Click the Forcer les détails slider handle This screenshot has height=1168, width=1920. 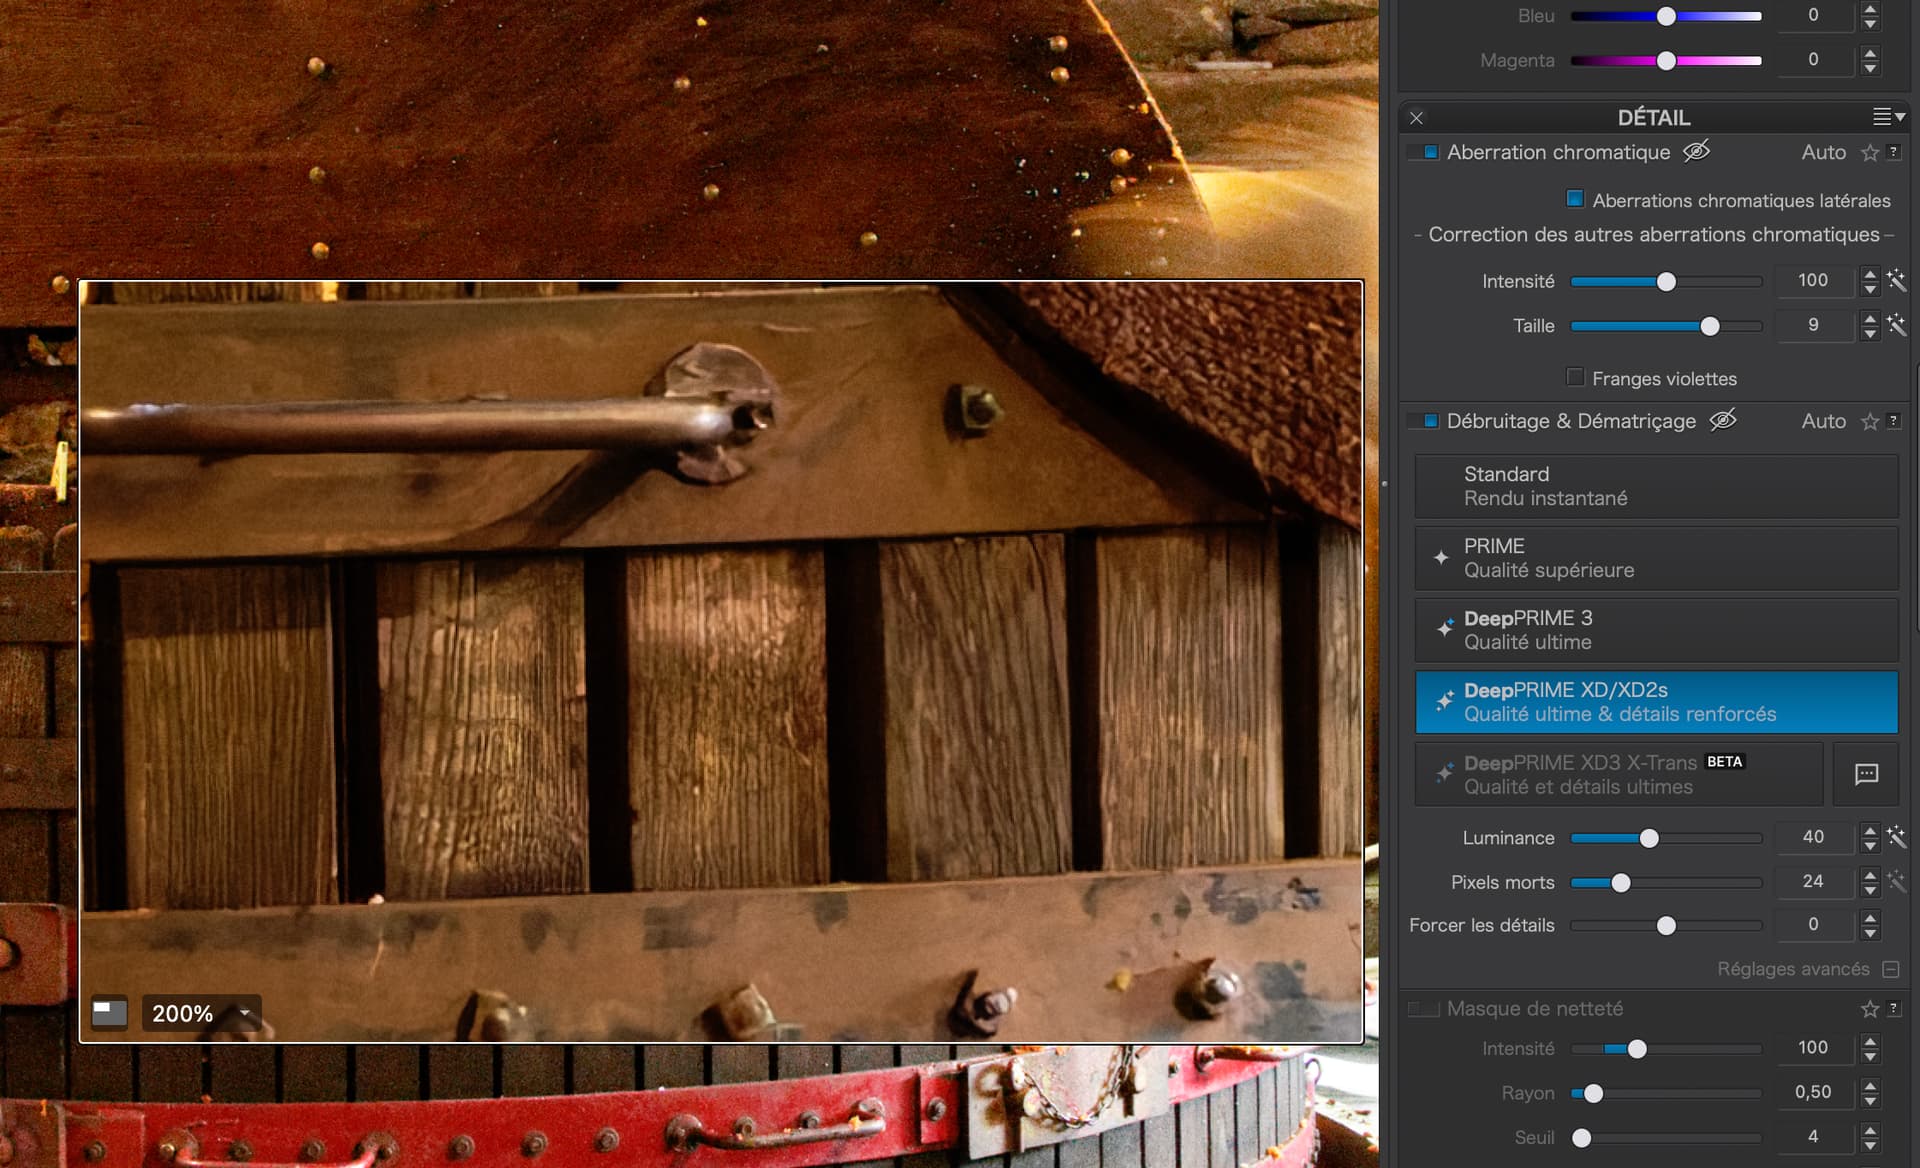tap(1666, 926)
